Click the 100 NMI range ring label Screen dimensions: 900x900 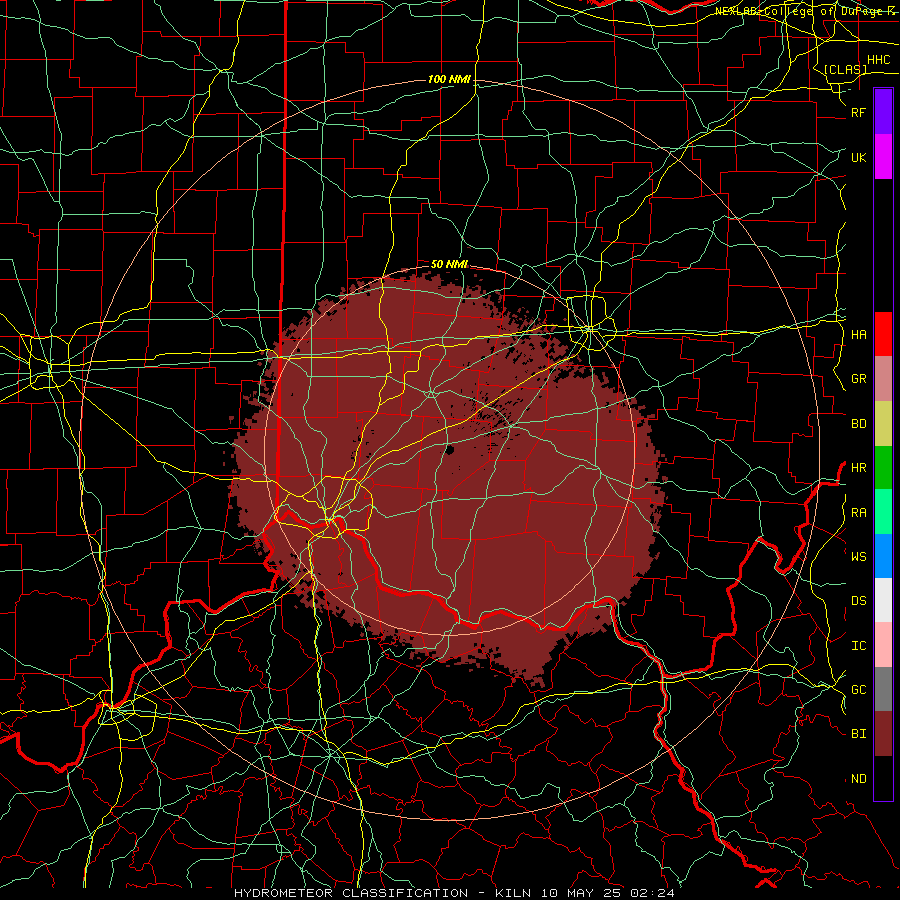(449, 79)
